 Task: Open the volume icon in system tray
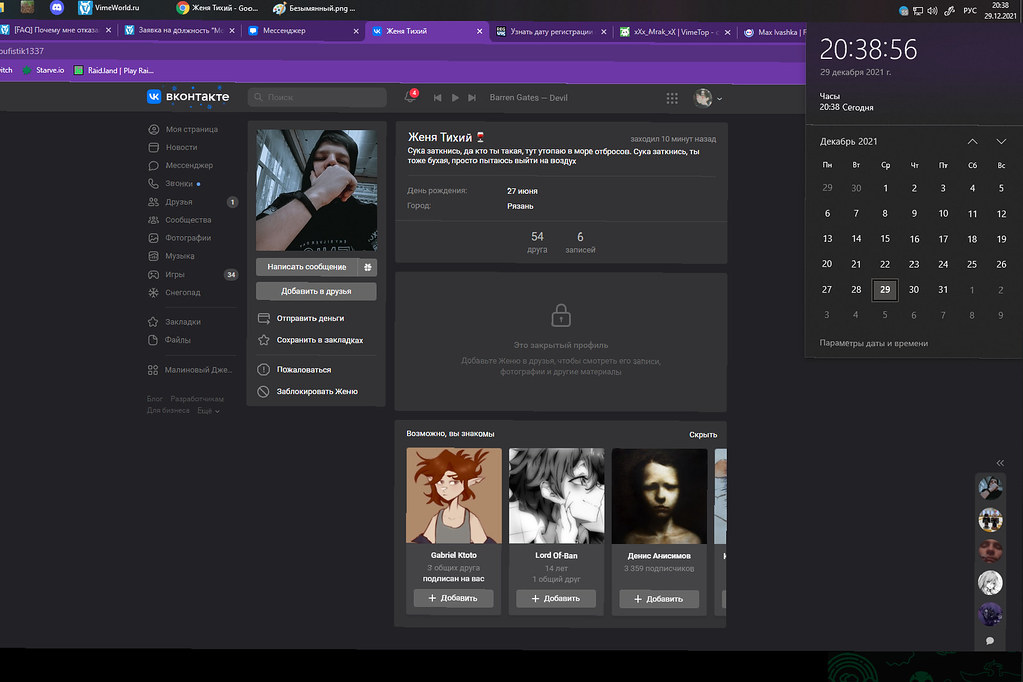(x=932, y=11)
